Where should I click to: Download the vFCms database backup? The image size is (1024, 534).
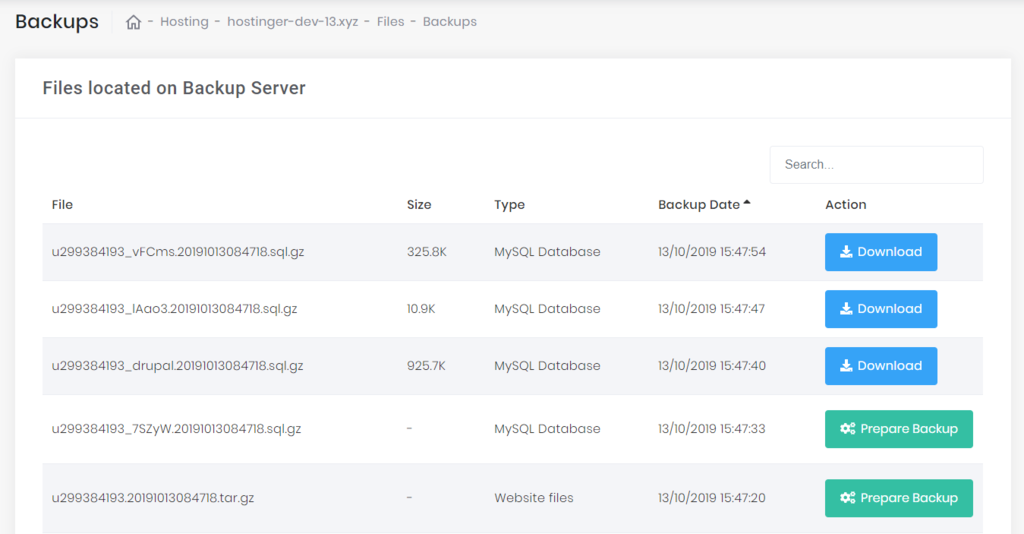click(880, 252)
